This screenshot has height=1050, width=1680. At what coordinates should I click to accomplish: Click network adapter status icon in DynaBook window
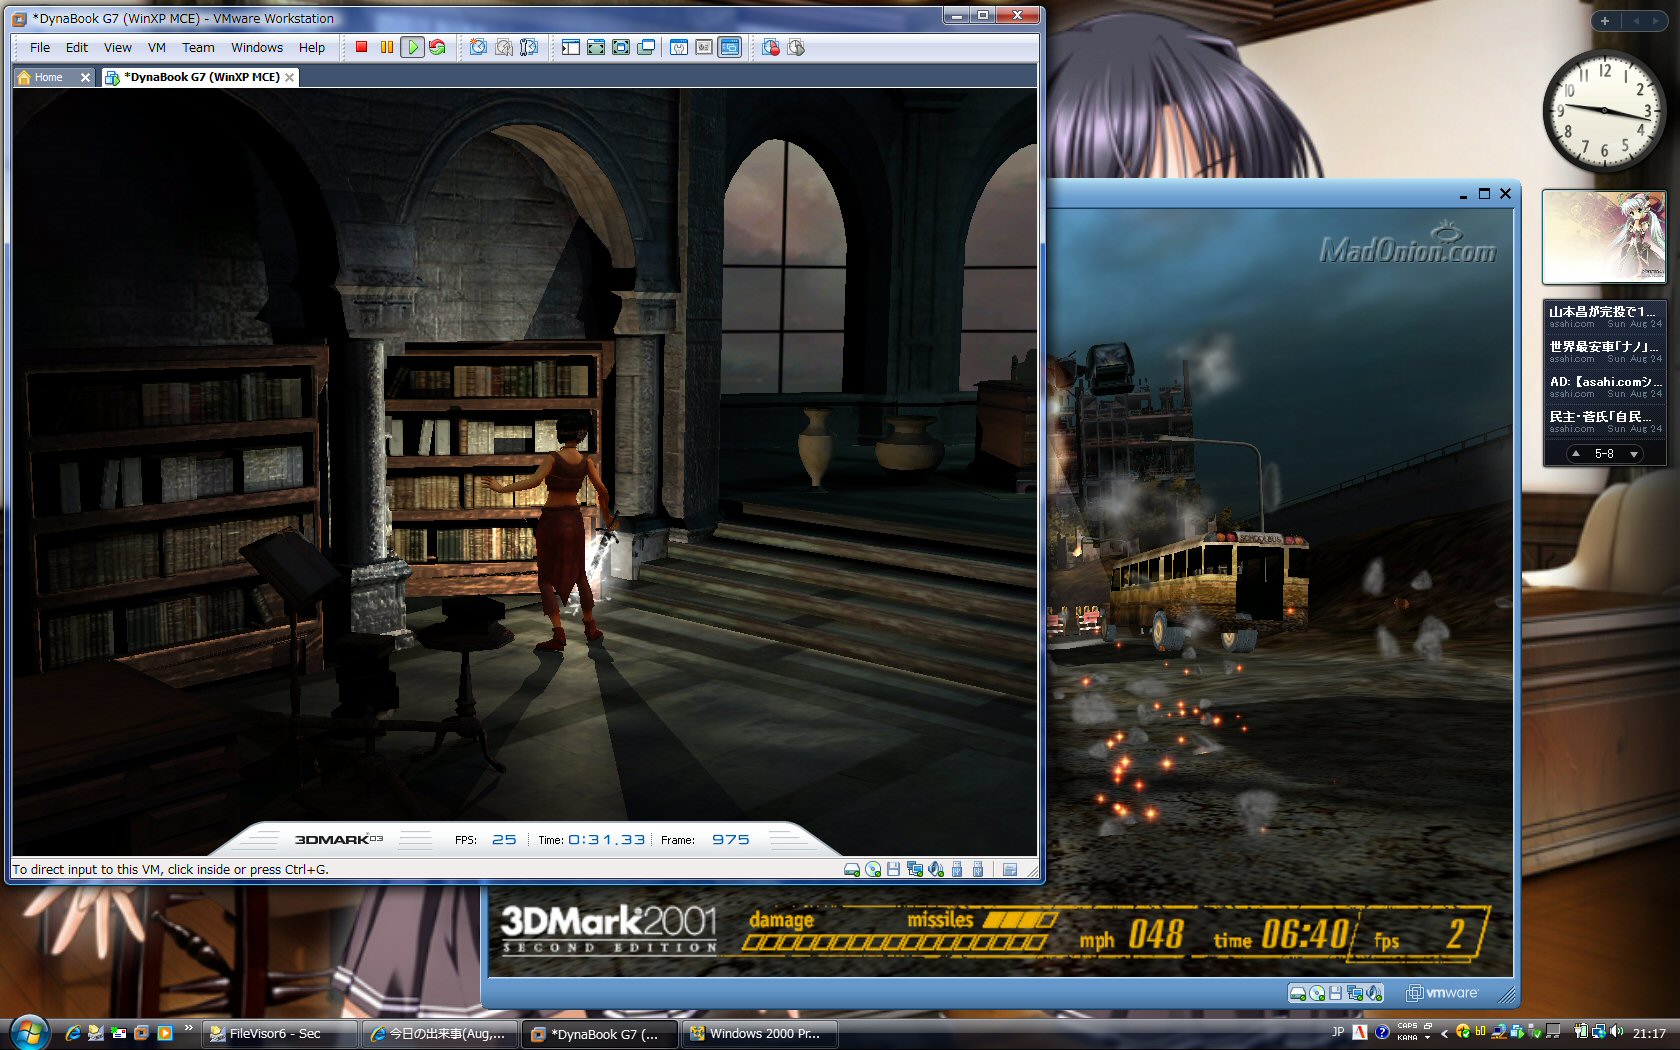tap(915, 869)
